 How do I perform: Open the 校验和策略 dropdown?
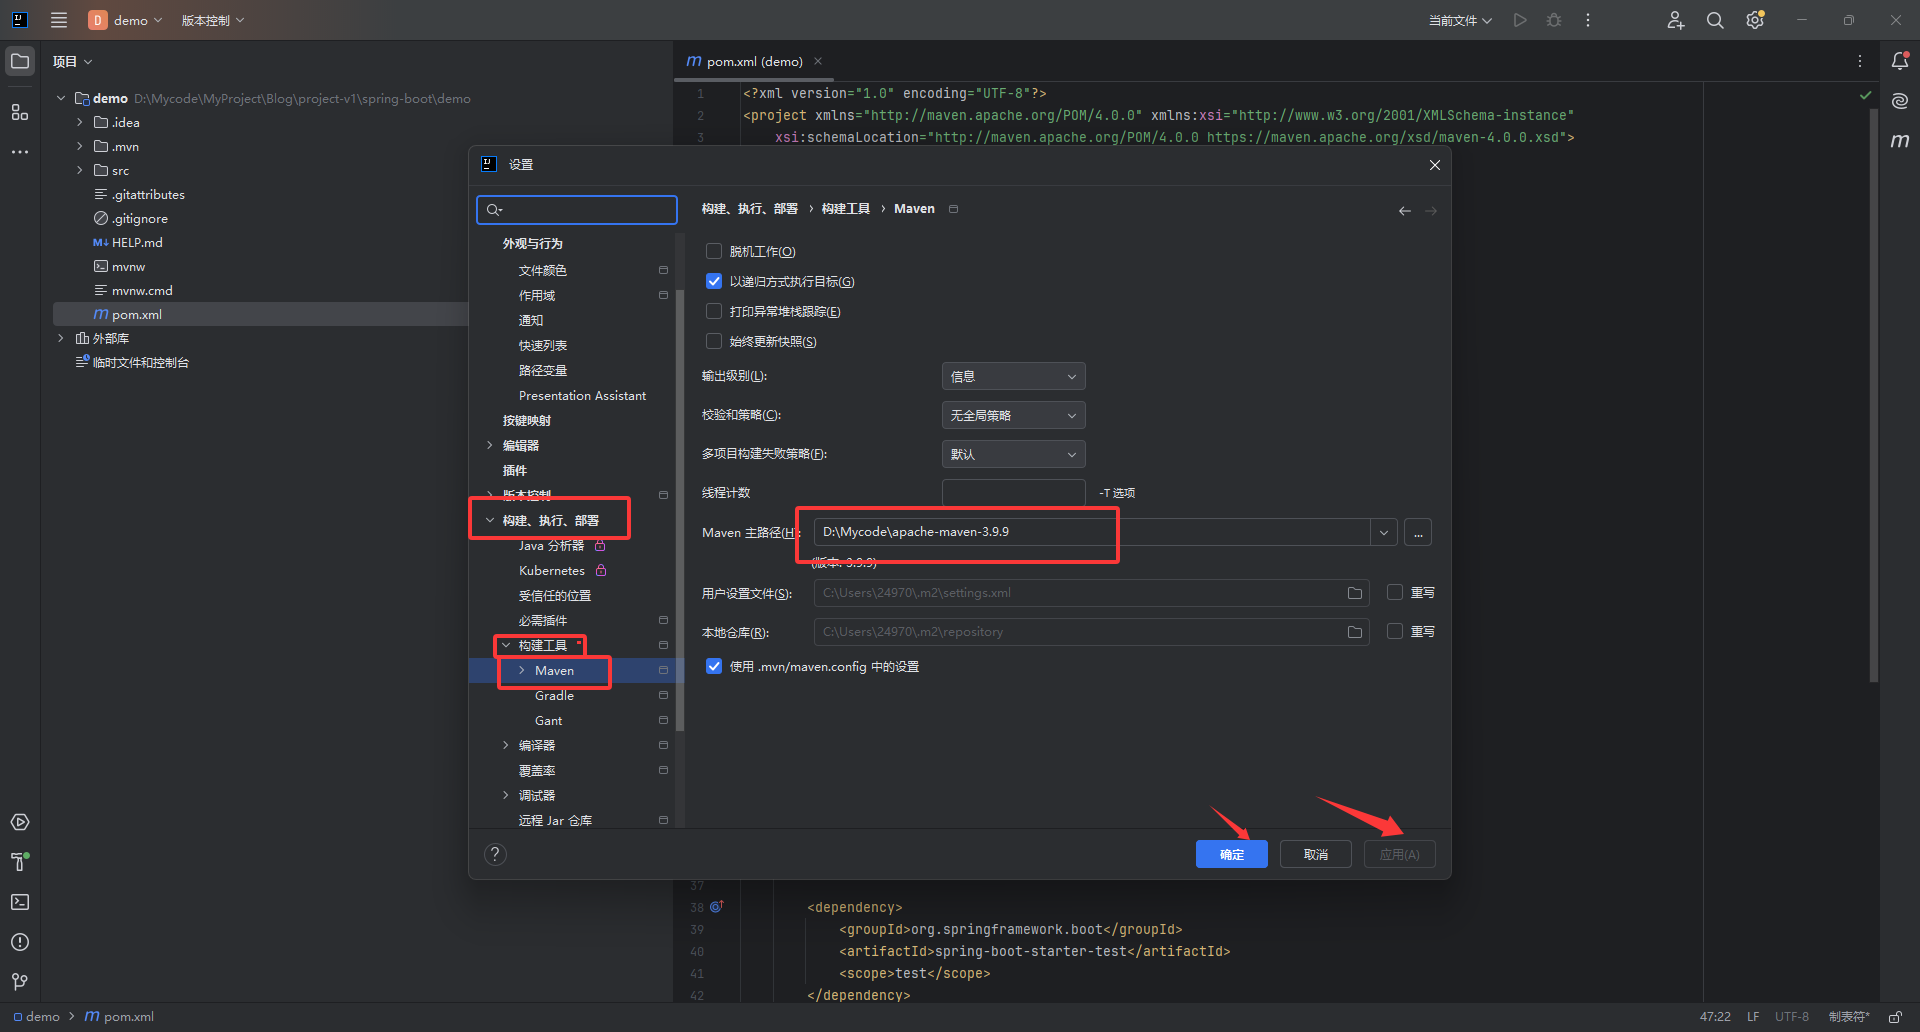point(1013,416)
